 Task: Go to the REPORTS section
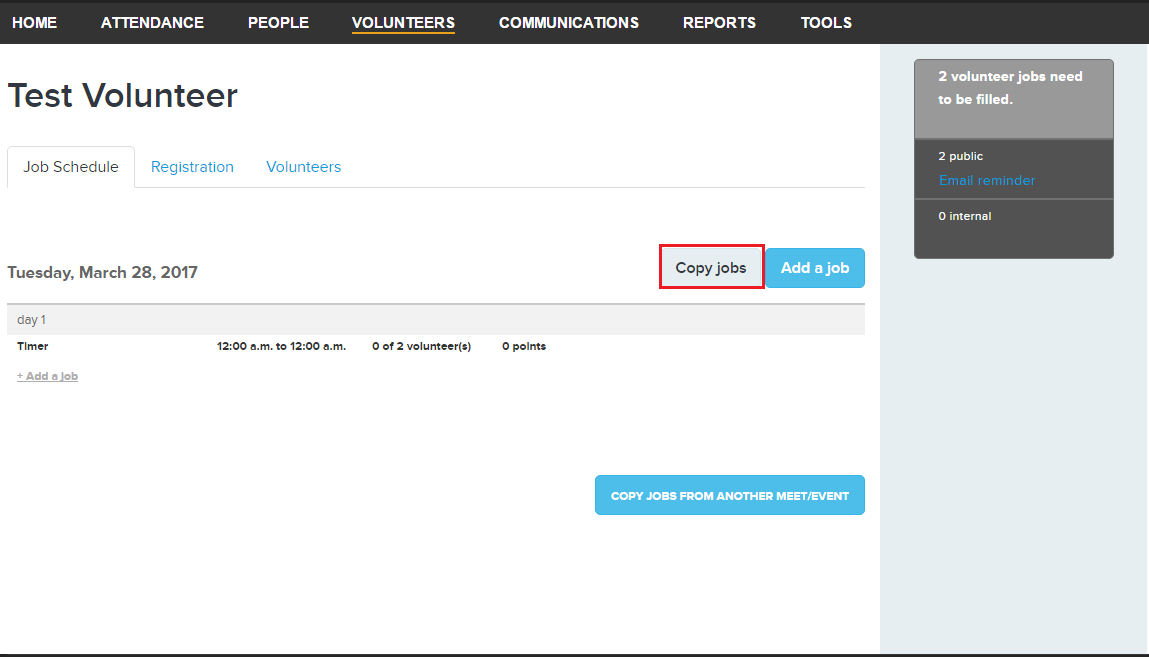[720, 23]
